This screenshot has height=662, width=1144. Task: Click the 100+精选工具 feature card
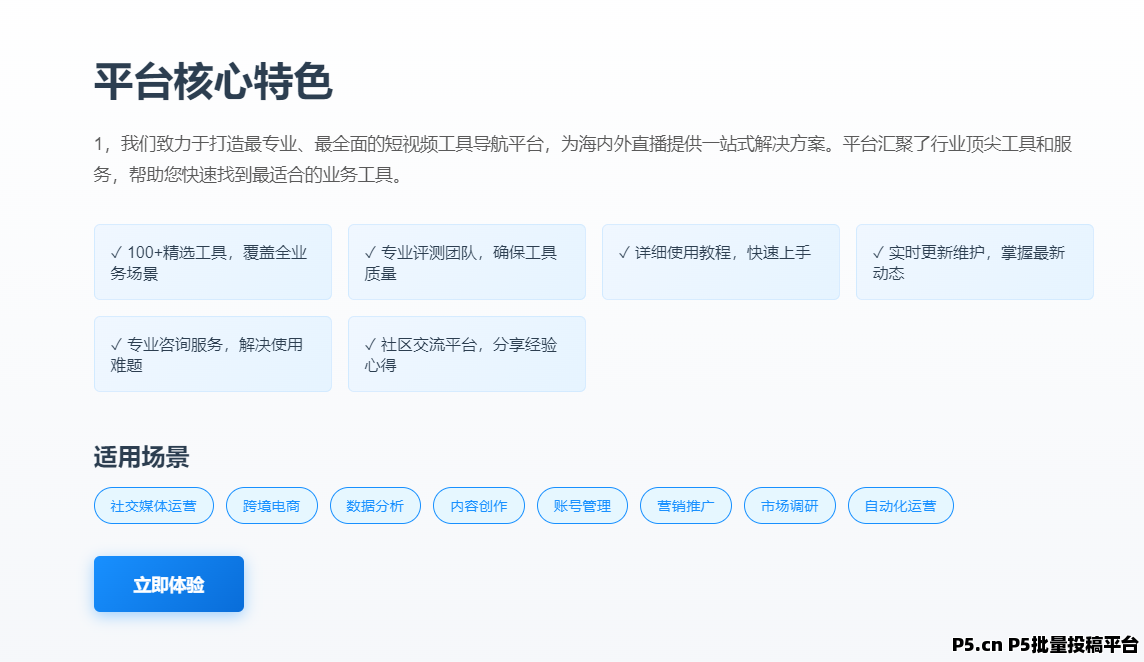(x=213, y=261)
